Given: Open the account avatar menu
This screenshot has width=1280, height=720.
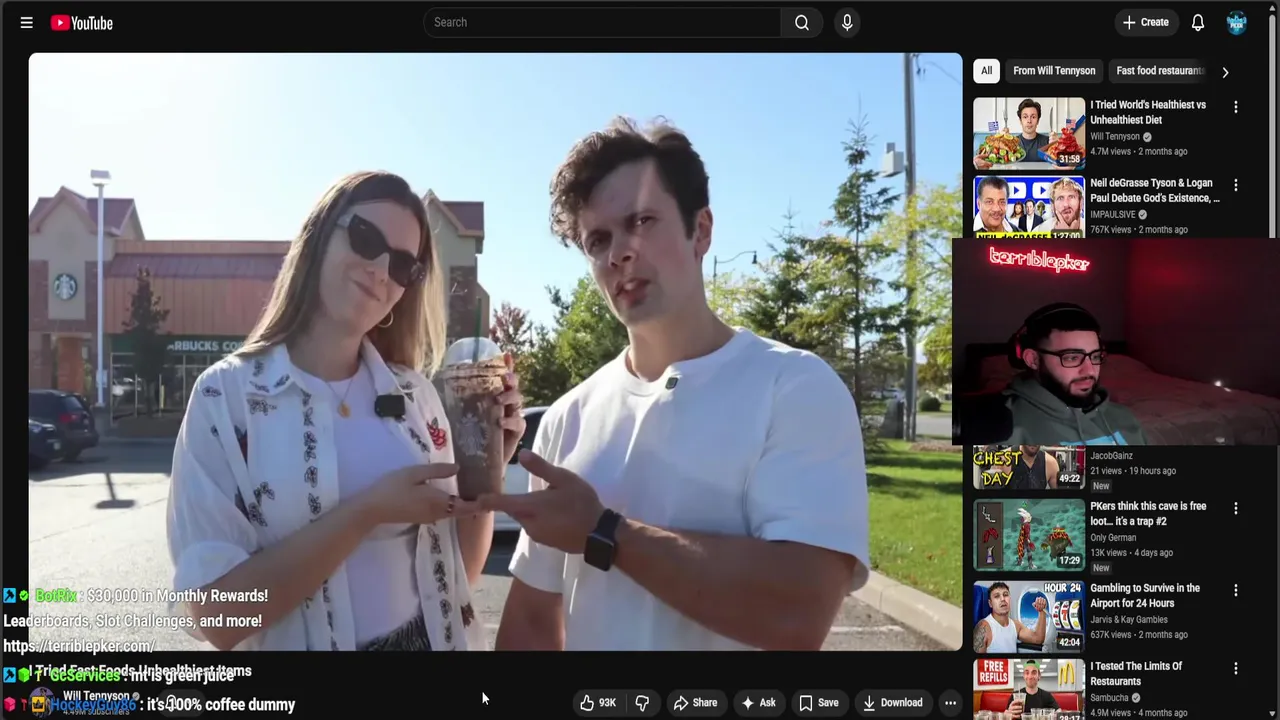Looking at the screenshot, I should click(1237, 22).
